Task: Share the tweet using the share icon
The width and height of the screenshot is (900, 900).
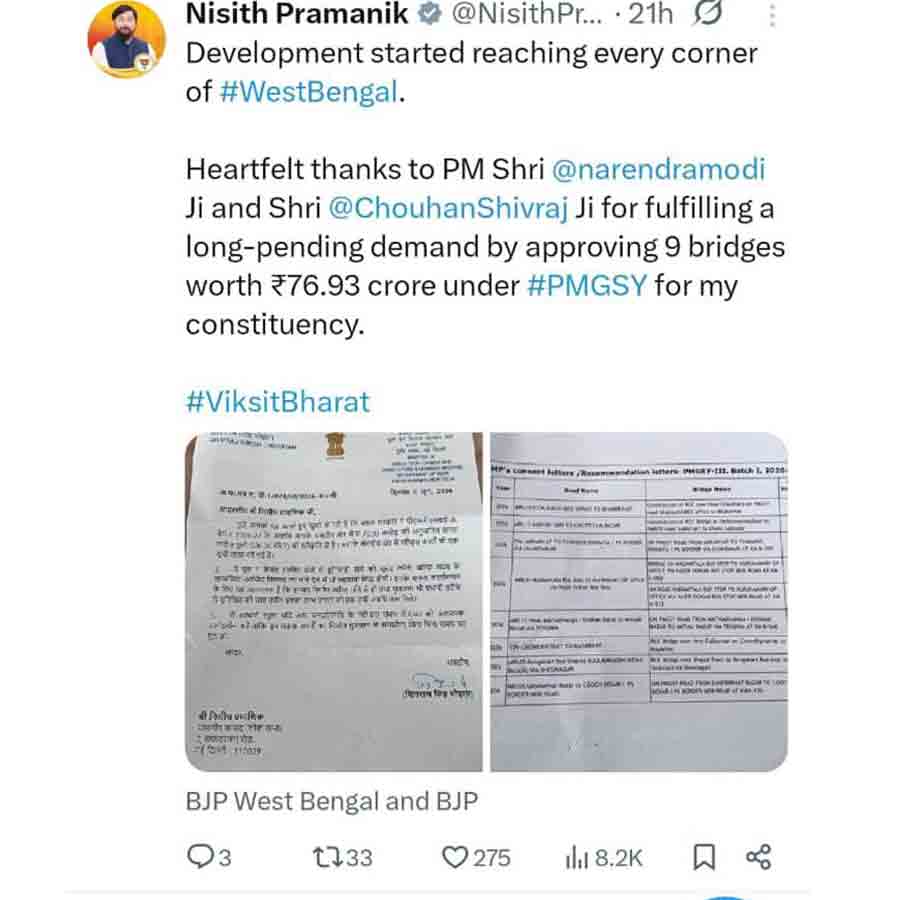Action: (x=758, y=857)
